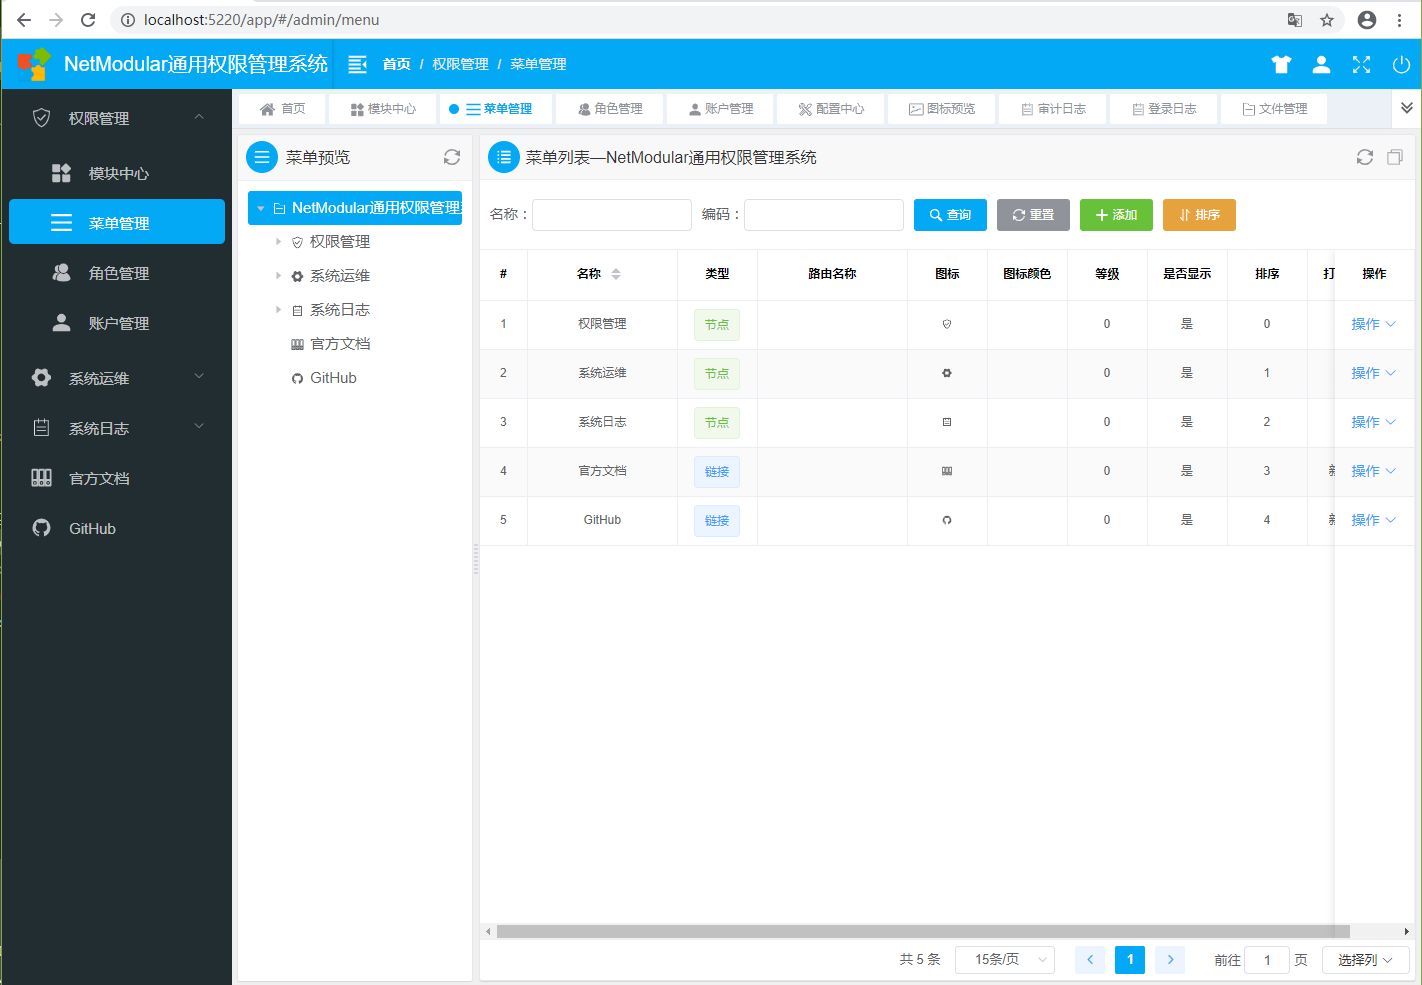Collapse NetModular root tree node
Screen dimensions: 1422x985
261,208
